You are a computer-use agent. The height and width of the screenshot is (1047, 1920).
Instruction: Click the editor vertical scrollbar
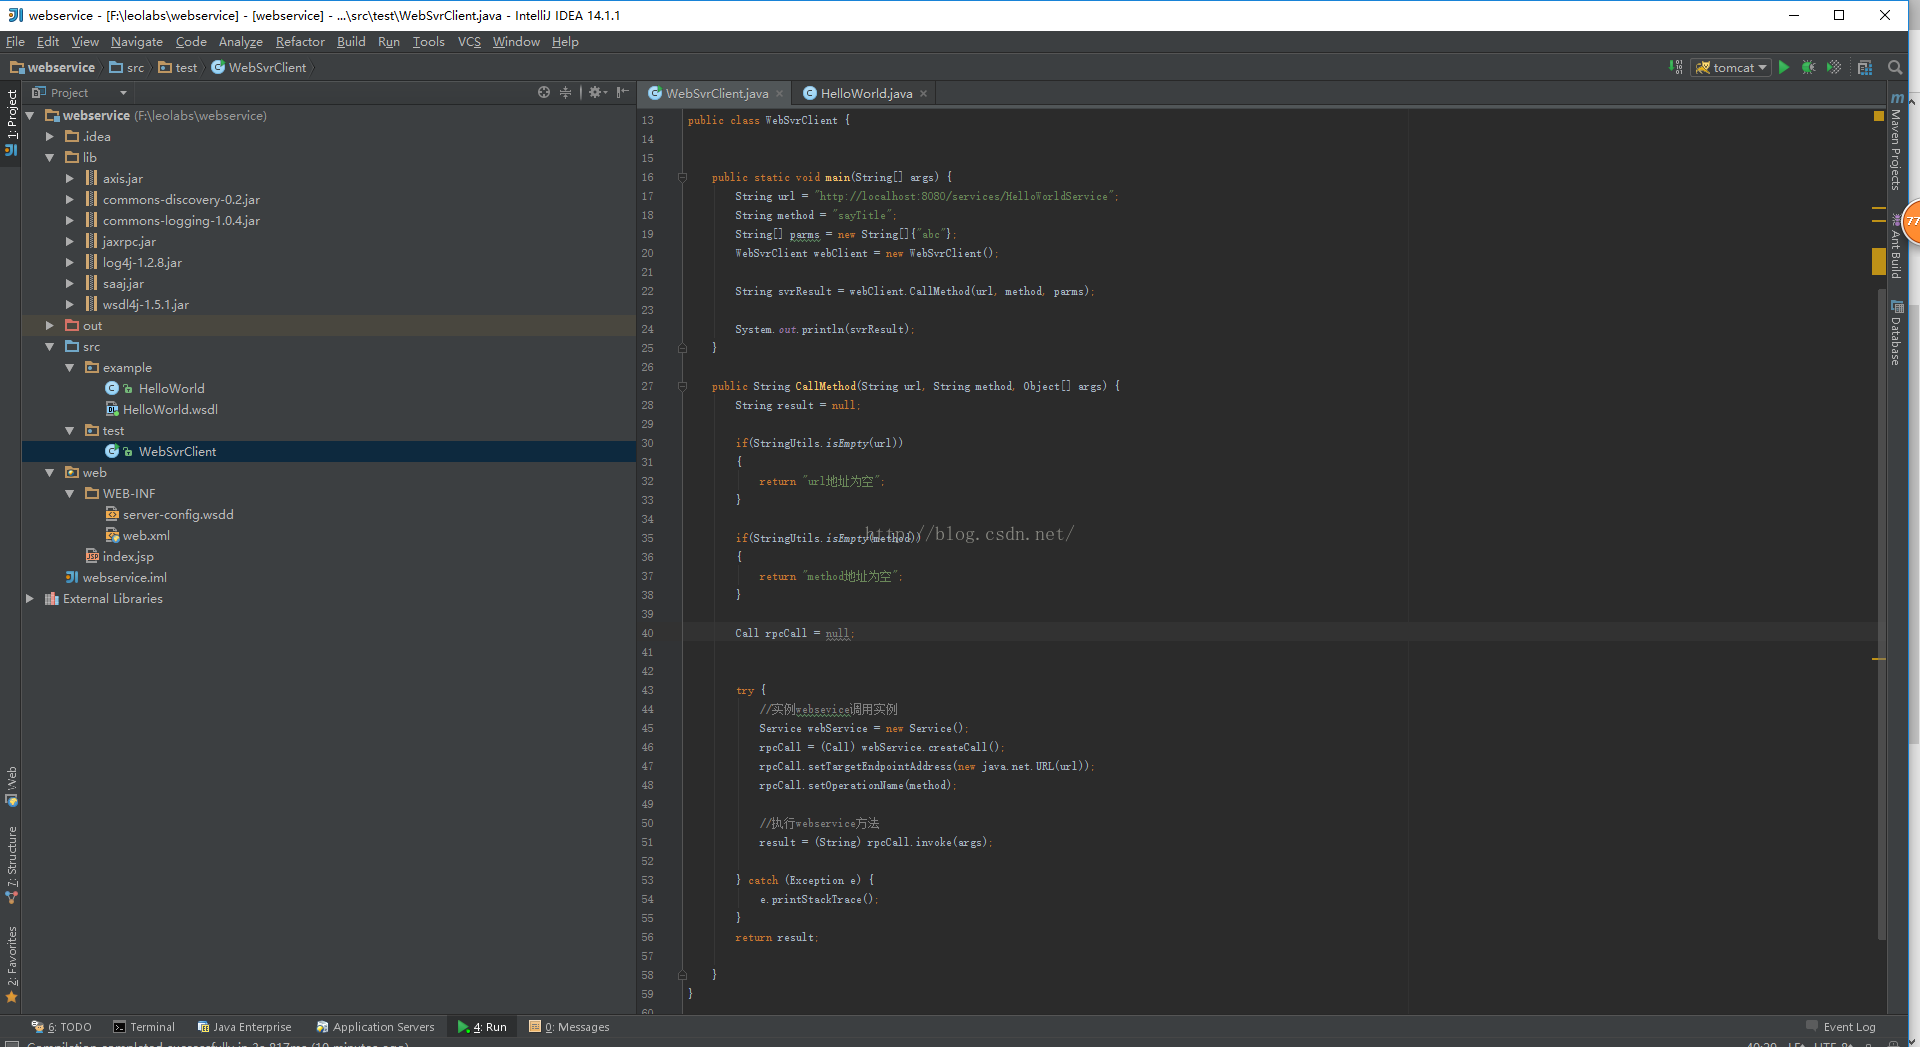pos(1881,615)
